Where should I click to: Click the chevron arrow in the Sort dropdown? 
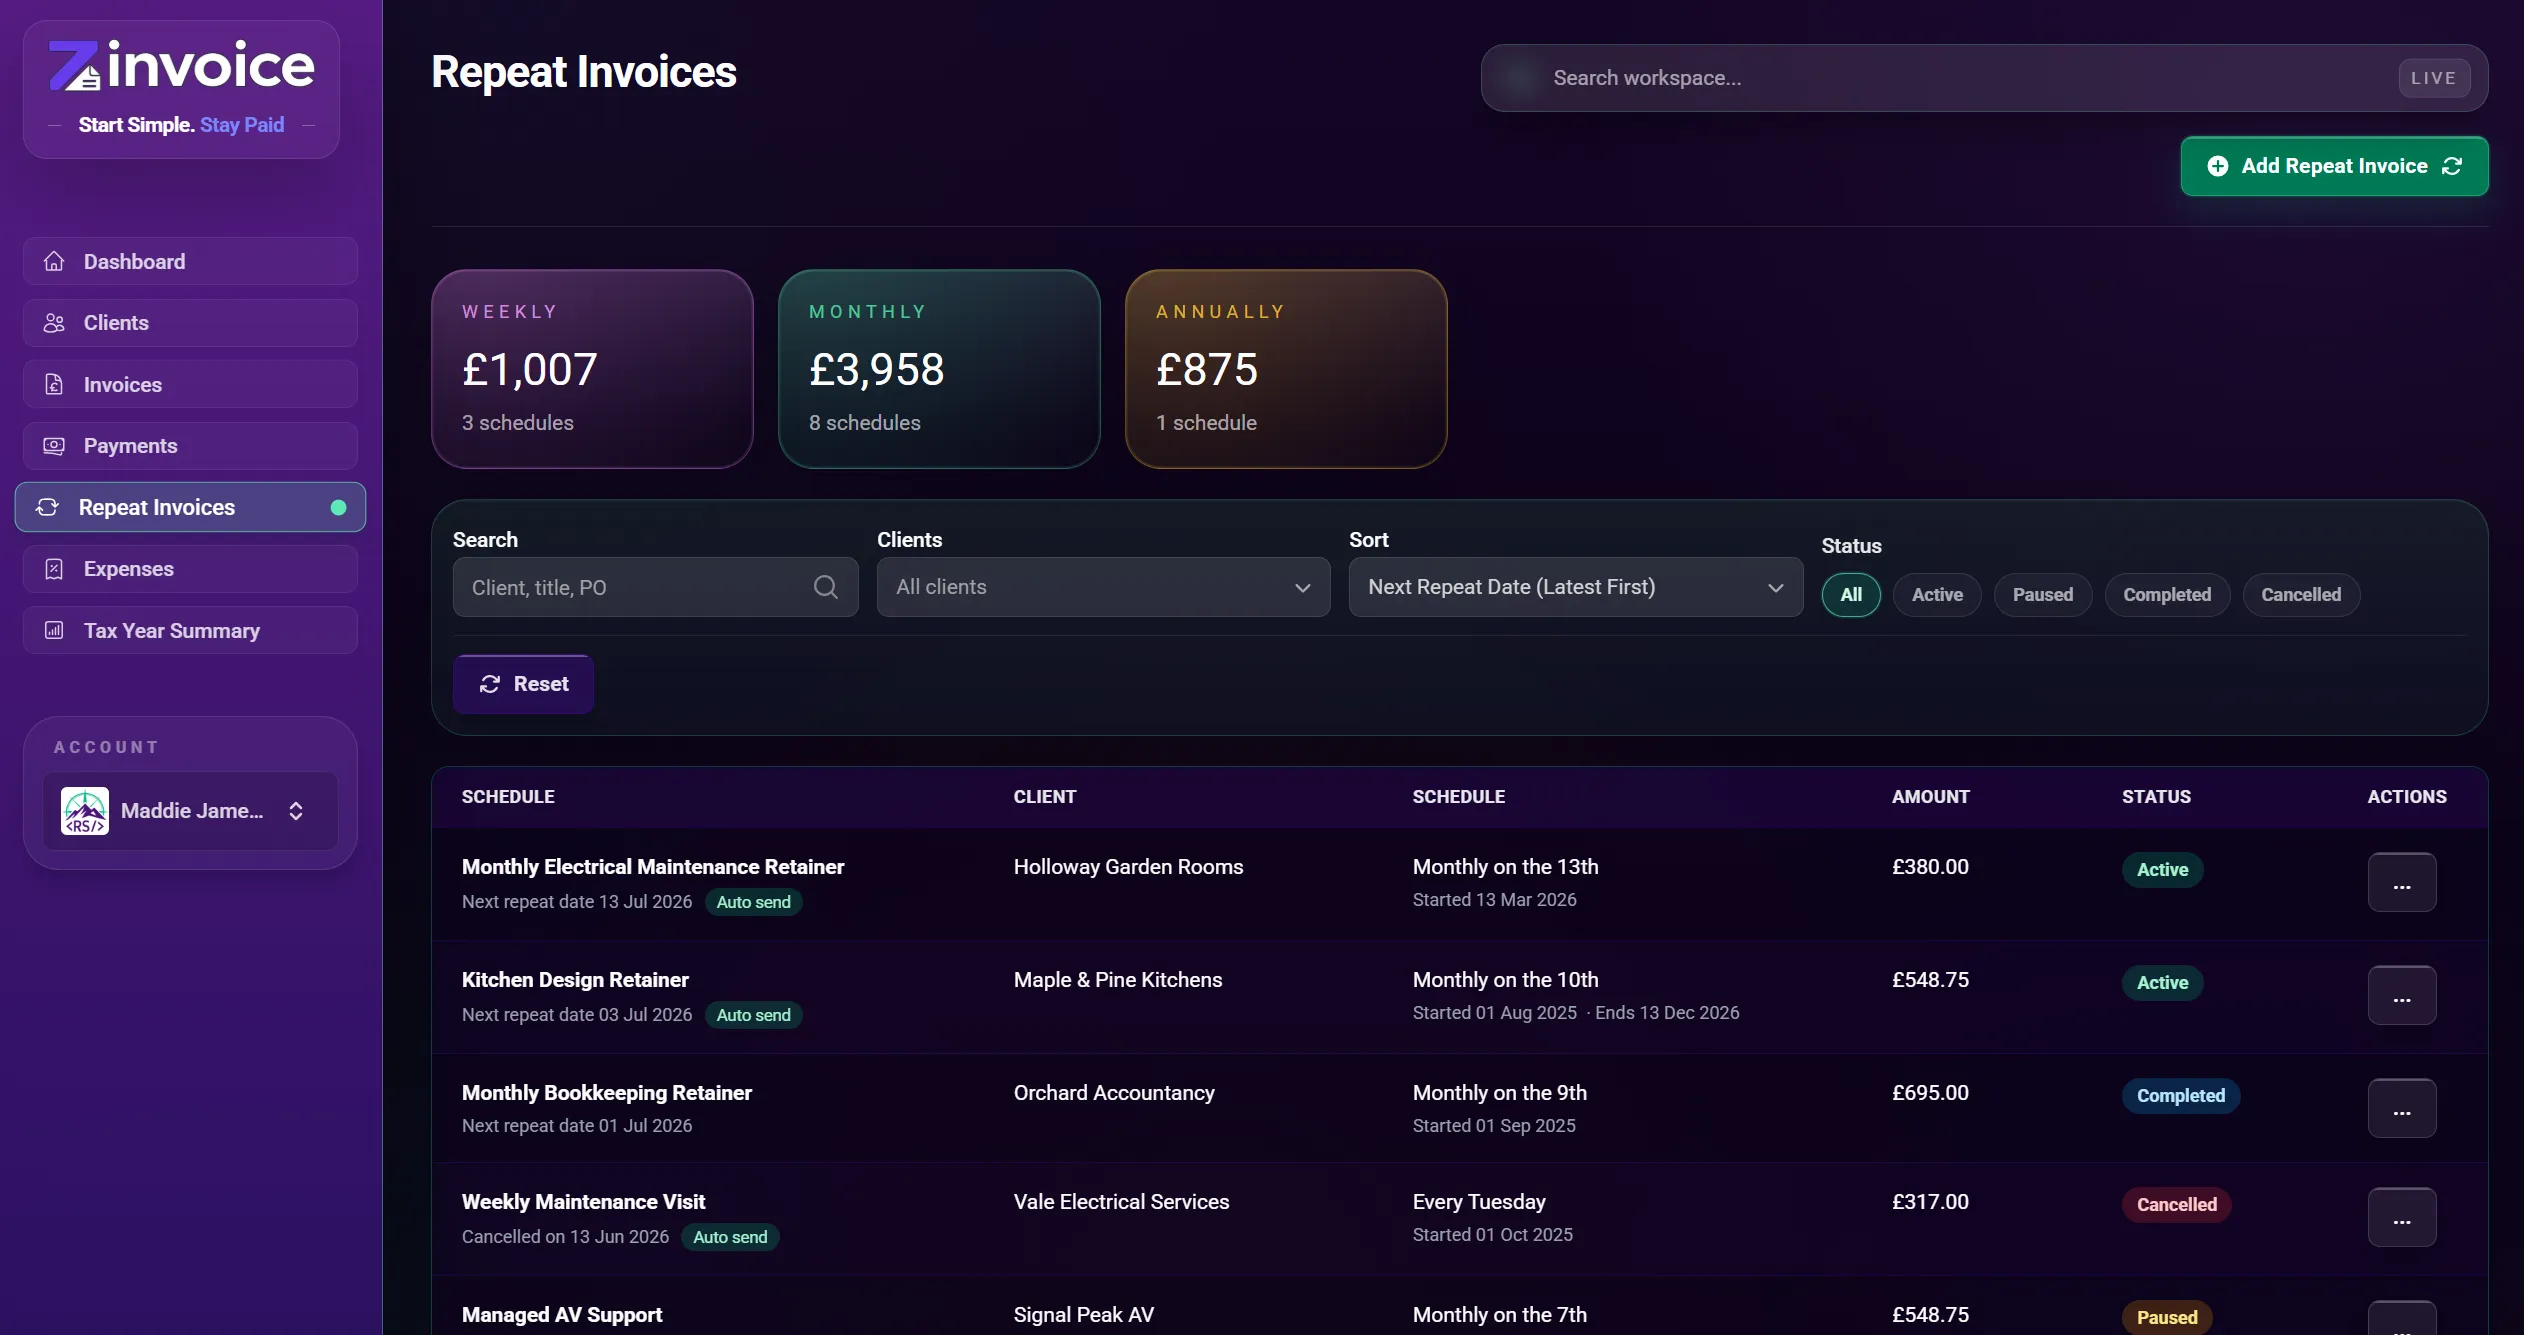[x=1775, y=588]
